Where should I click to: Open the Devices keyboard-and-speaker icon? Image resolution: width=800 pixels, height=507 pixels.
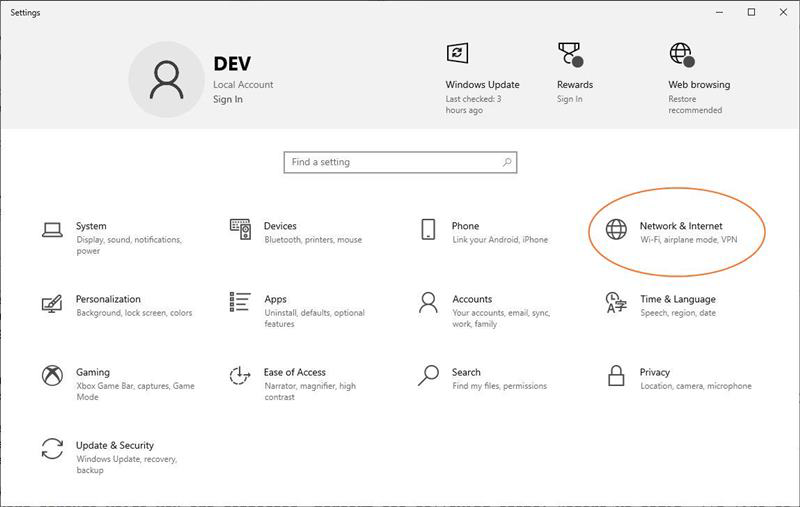[x=240, y=229]
